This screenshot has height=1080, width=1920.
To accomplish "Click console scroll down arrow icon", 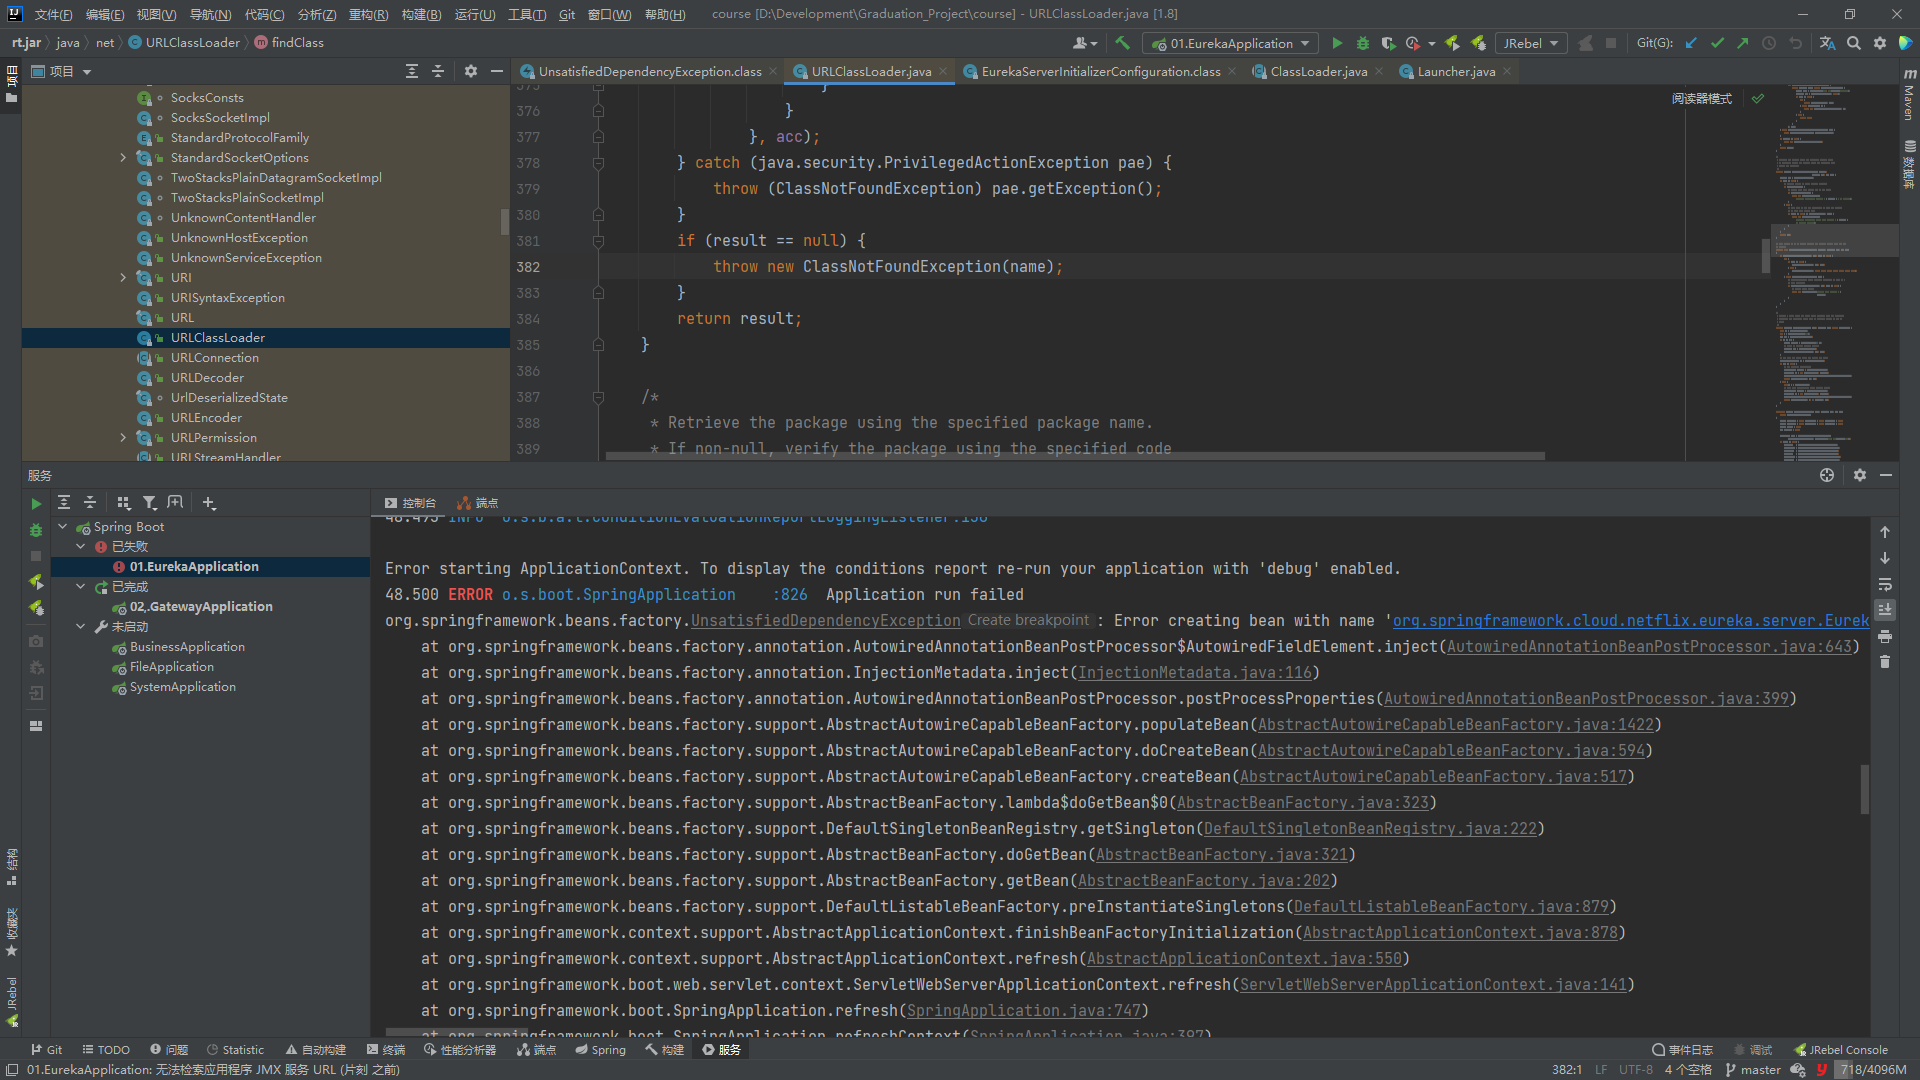I will 1885,558.
